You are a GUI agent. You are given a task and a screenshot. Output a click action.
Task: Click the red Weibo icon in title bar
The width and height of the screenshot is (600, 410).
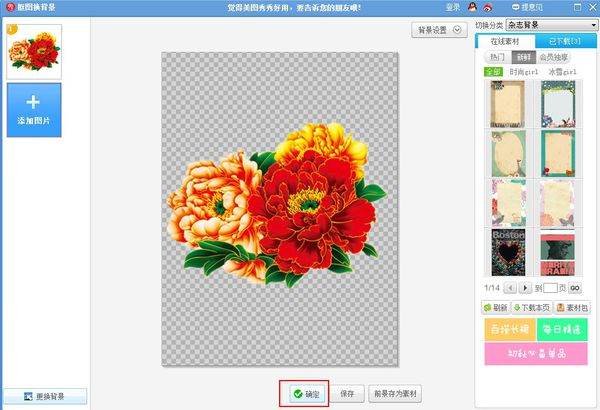(x=488, y=7)
